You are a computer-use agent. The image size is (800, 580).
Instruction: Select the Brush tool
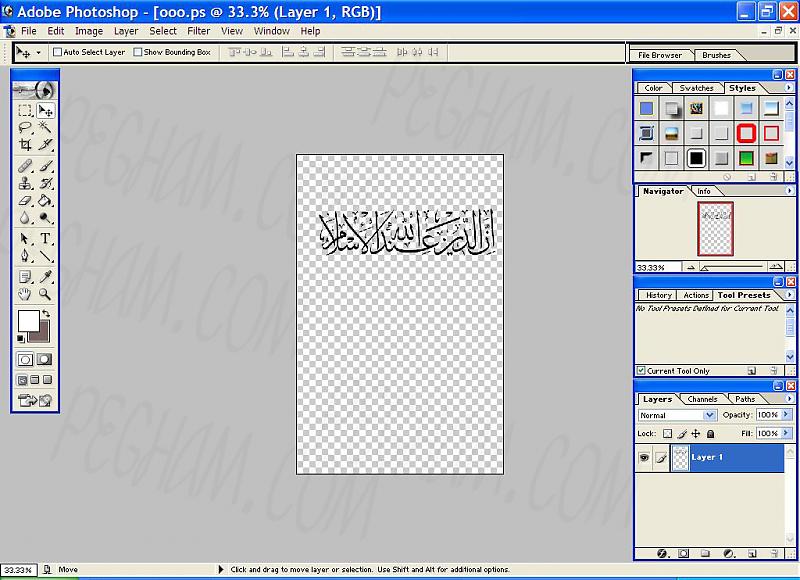[45, 166]
